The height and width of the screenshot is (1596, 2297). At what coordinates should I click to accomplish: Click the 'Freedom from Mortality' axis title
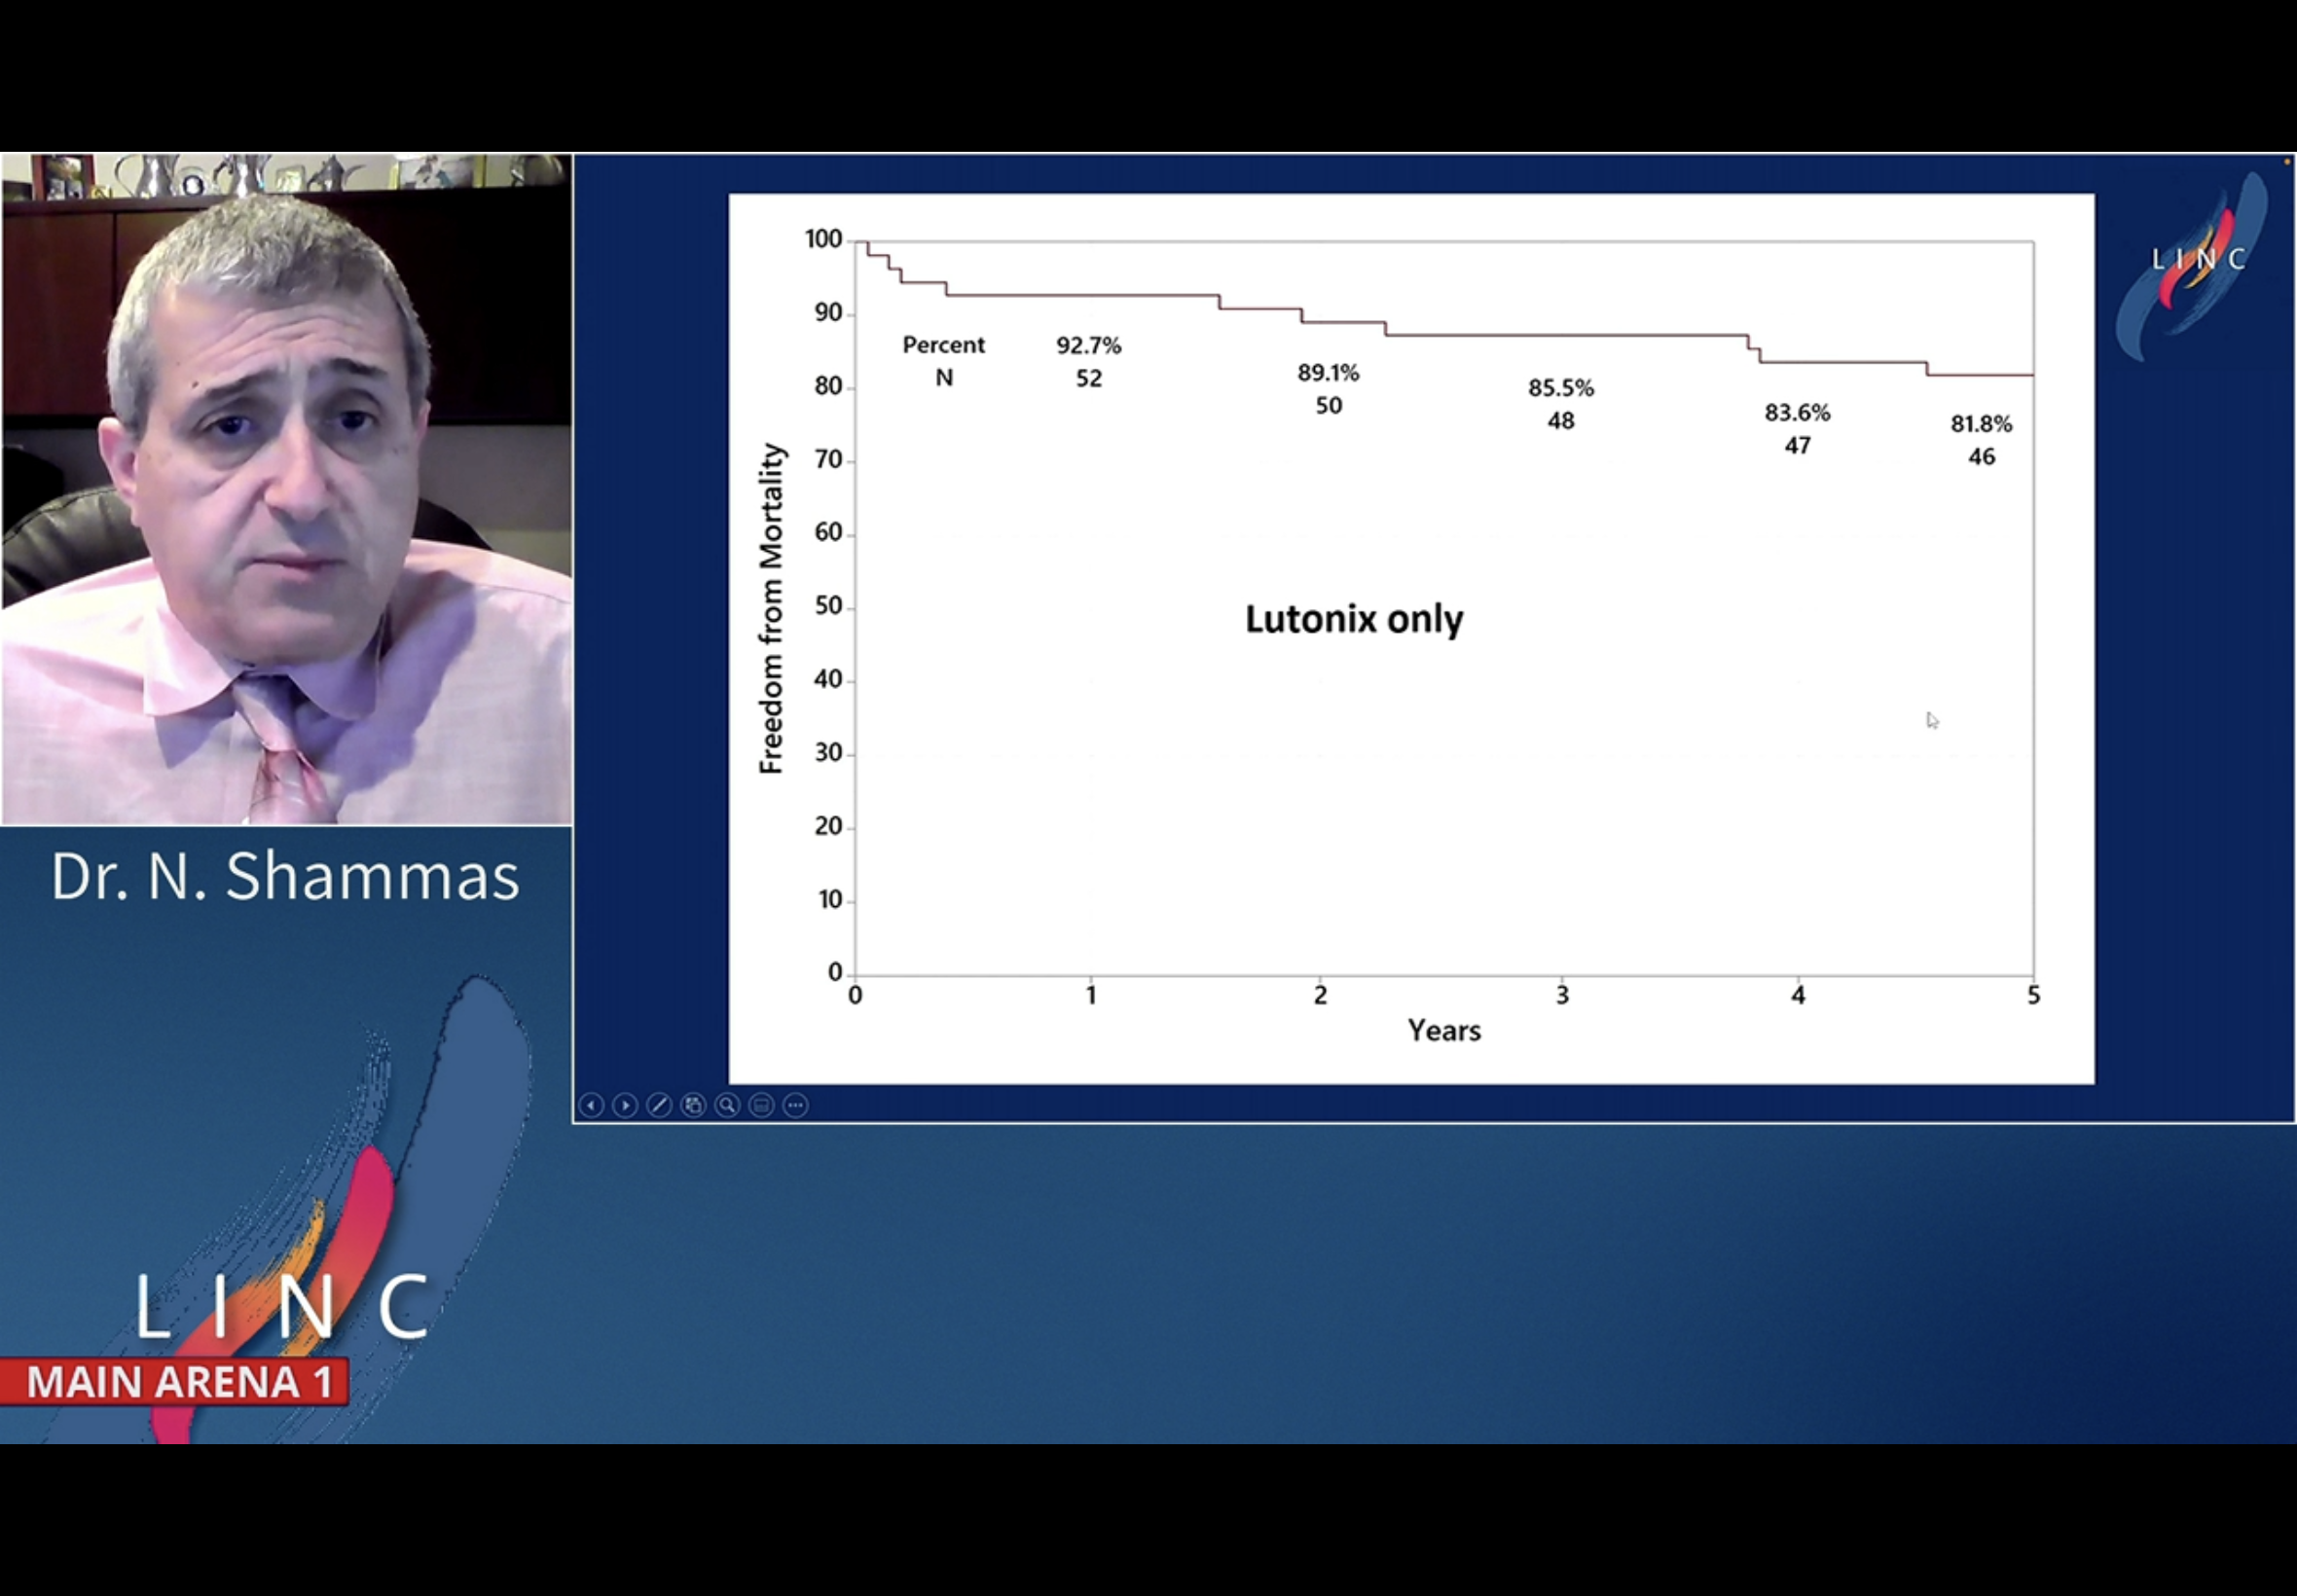[x=771, y=608]
